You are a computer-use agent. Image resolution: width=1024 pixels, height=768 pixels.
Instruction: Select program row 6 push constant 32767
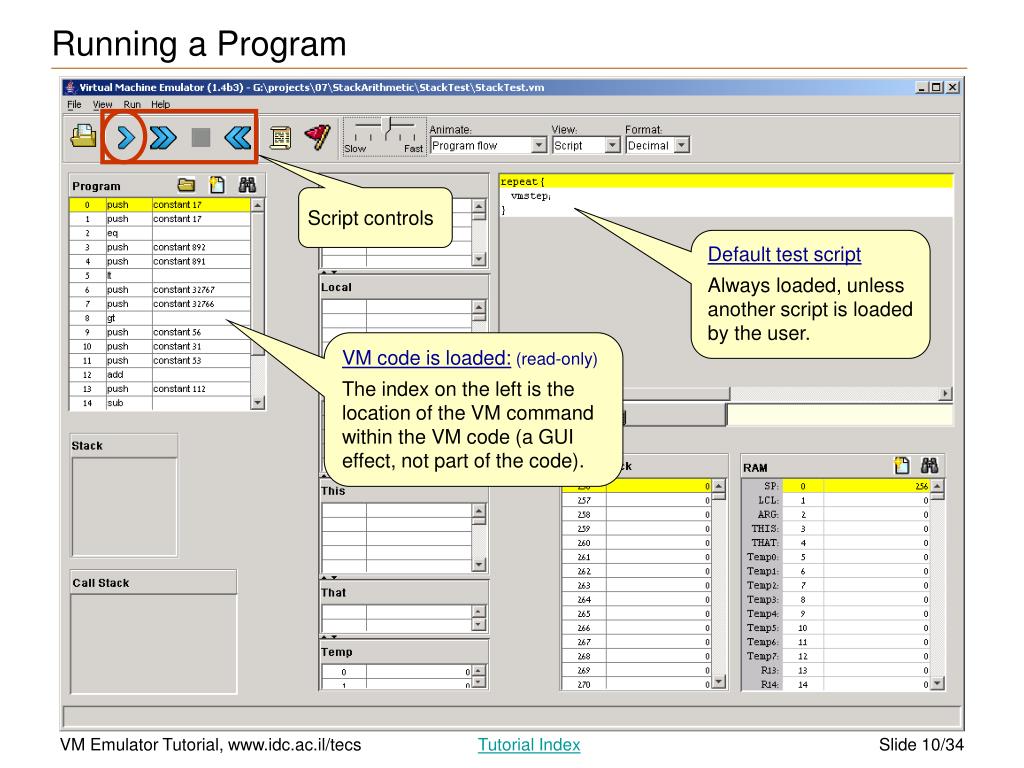[x=159, y=290]
